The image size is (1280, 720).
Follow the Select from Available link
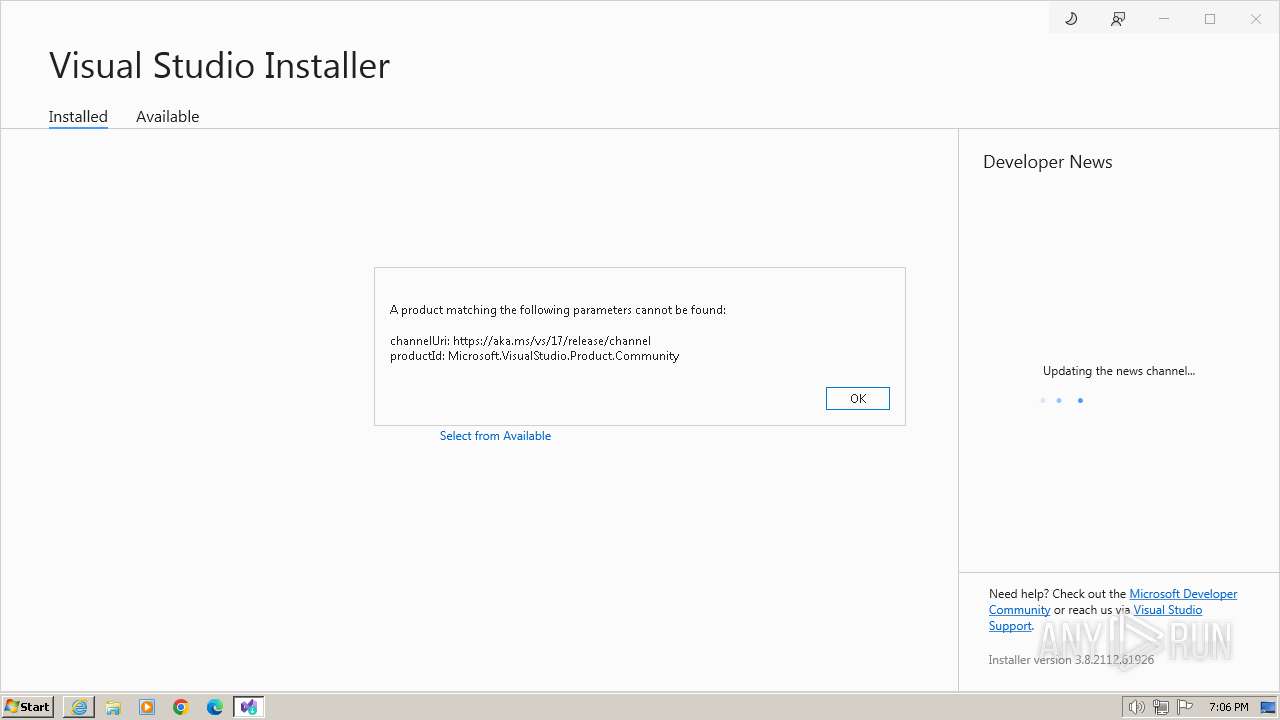pyautogui.click(x=495, y=436)
